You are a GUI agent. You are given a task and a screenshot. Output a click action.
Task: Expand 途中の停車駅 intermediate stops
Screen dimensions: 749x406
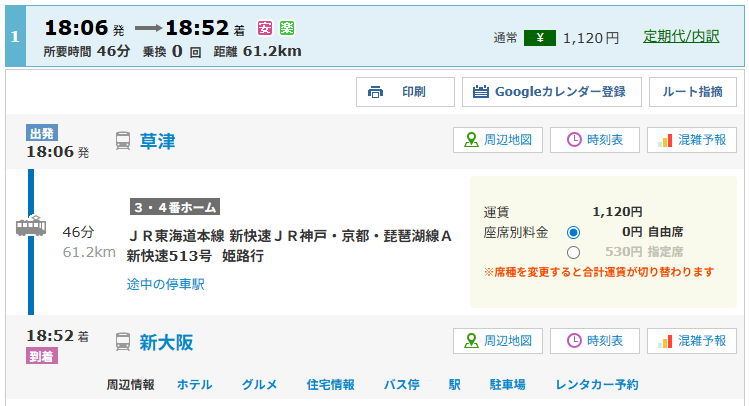click(166, 284)
